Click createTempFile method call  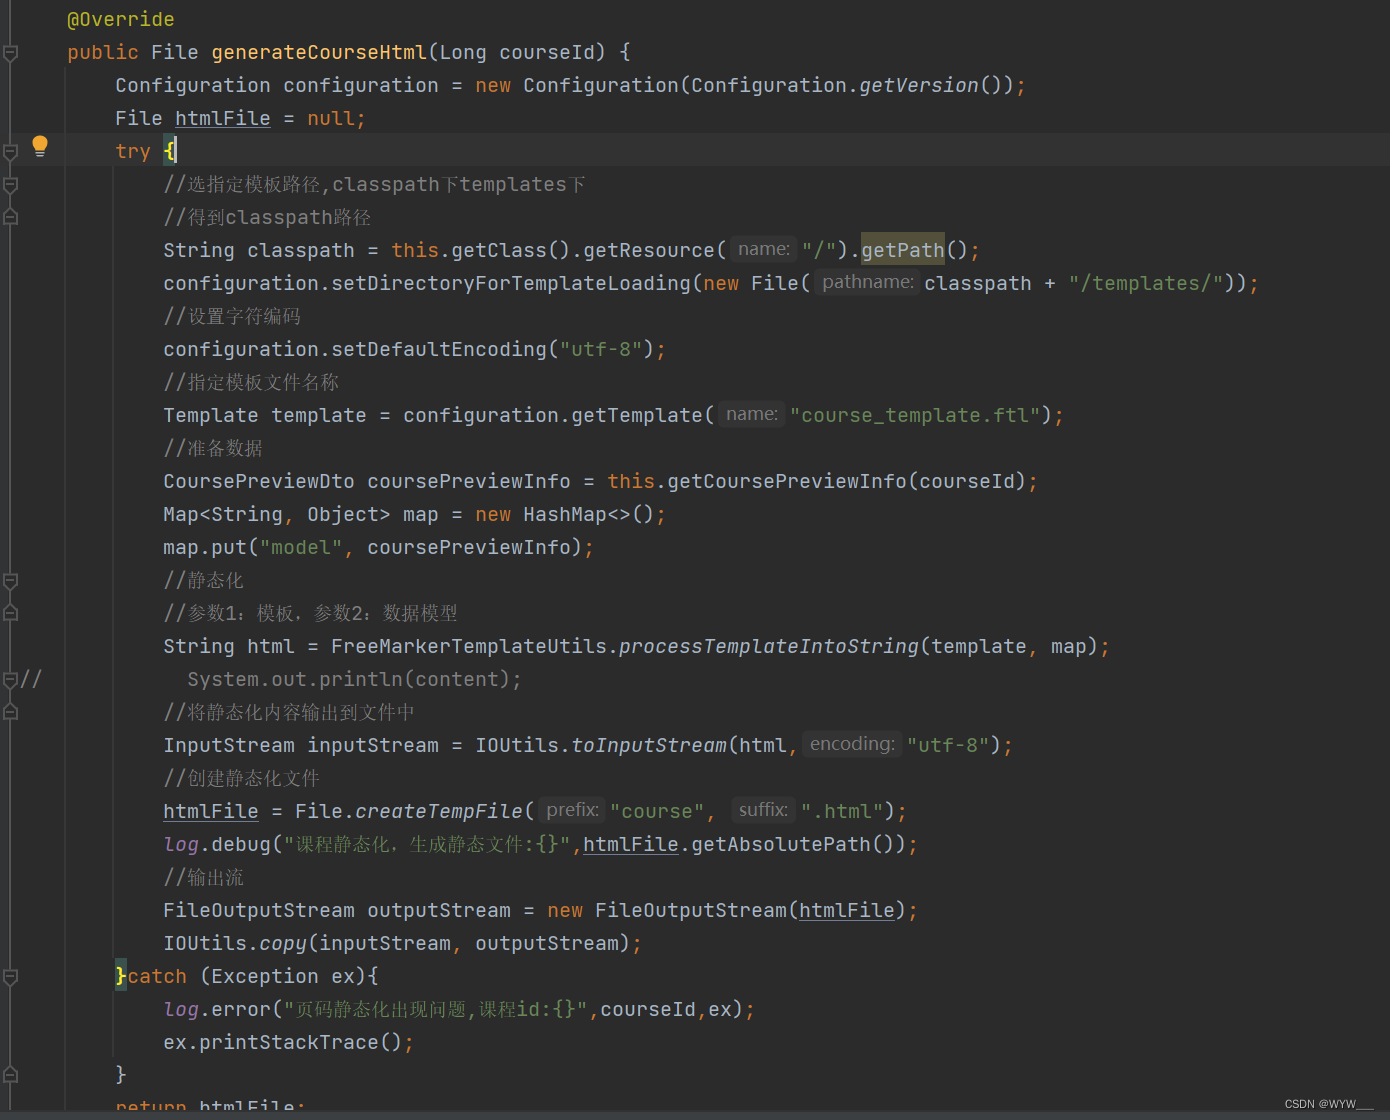tap(439, 811)
